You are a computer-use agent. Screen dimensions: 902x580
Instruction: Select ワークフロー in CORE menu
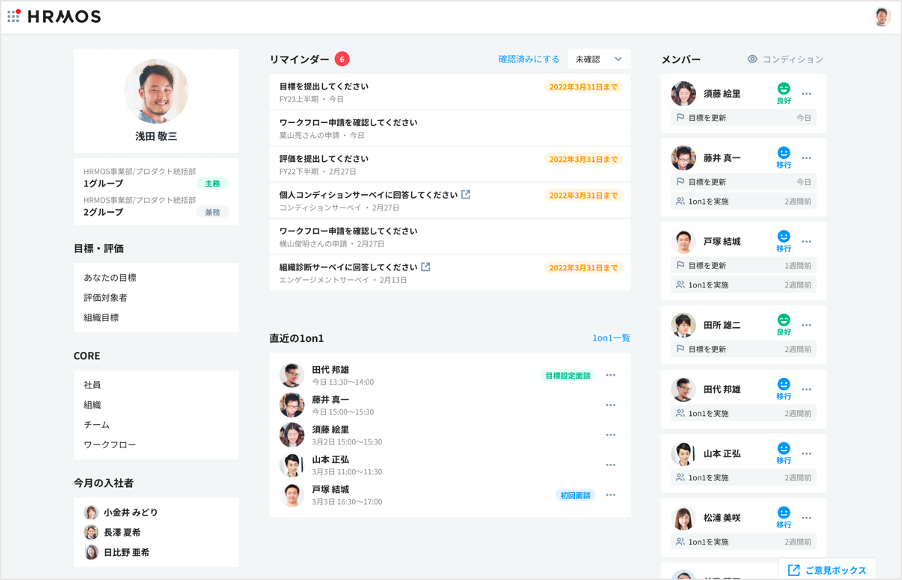110,444
